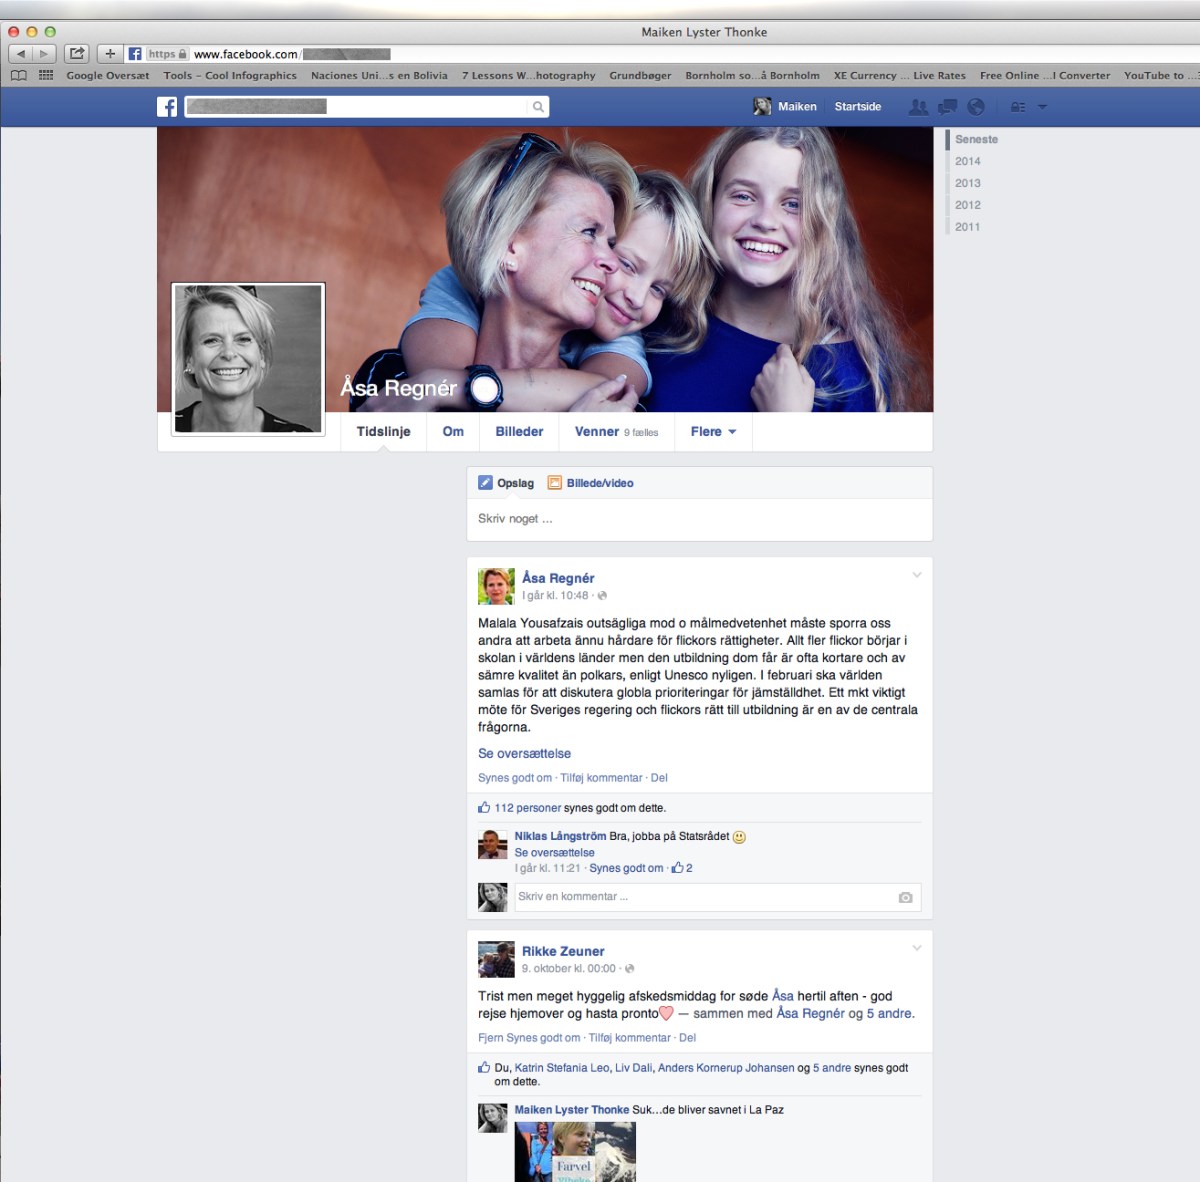
Task: Like Niklas Långström's comment
Action: pos(627,868)
